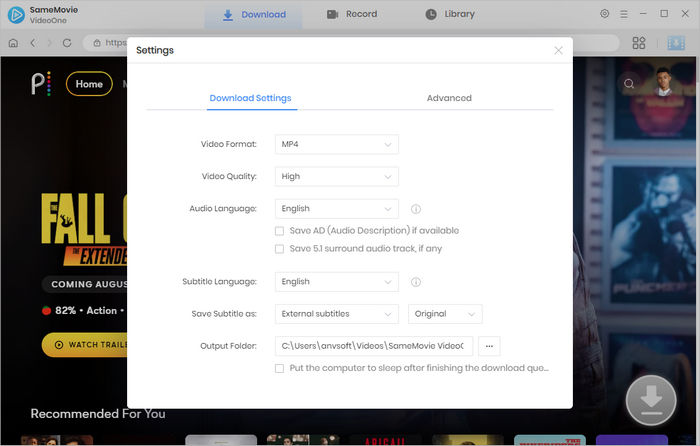Viewport: 700px width, 446px height.
Task: Go to browser home page icon
Action: [x=13, y=43]
